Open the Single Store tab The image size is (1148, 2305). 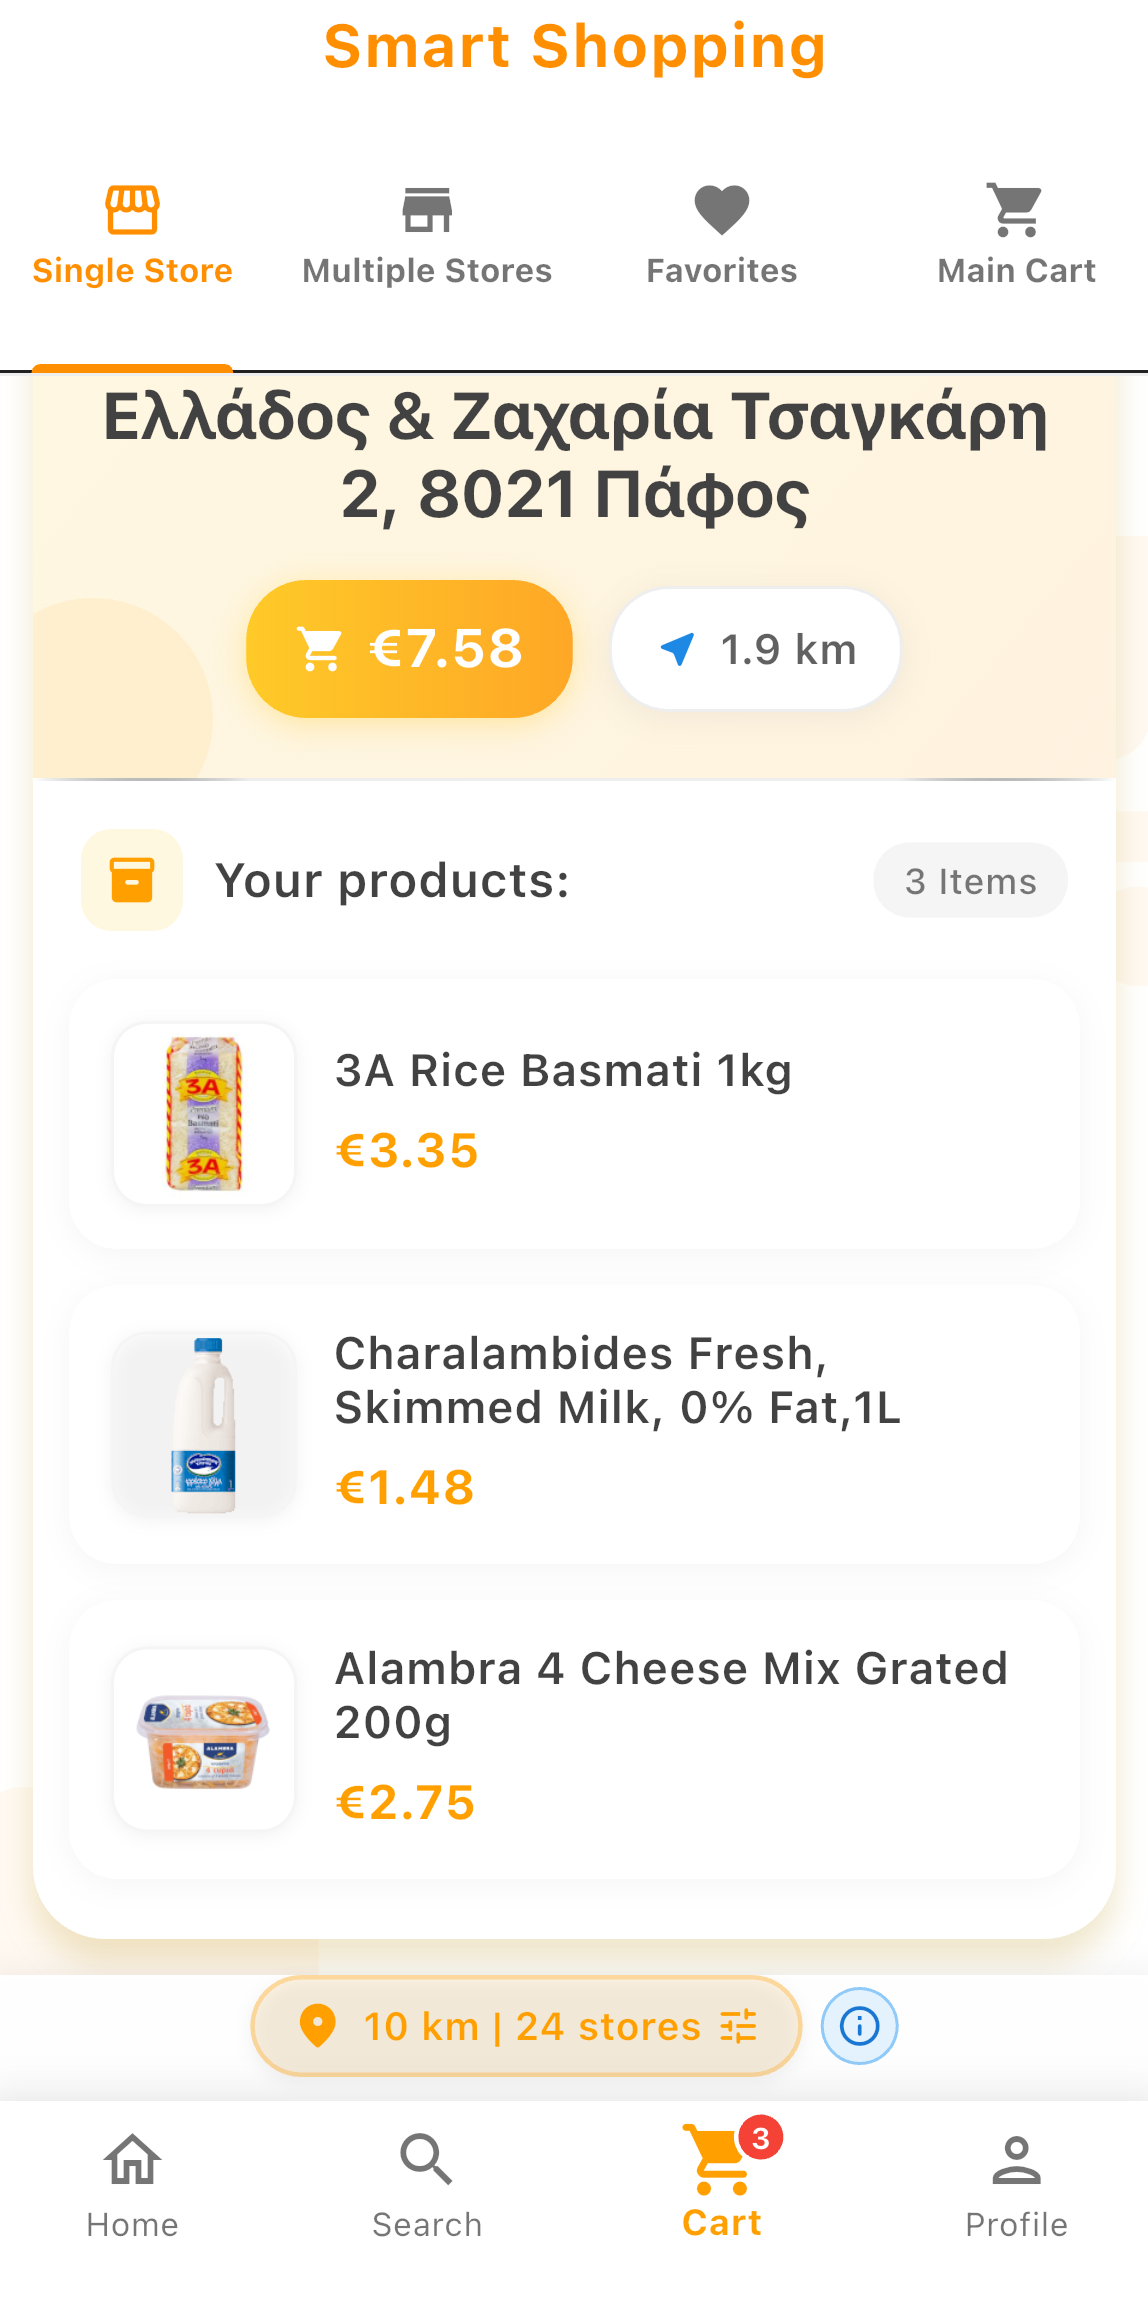coord(132,236)
